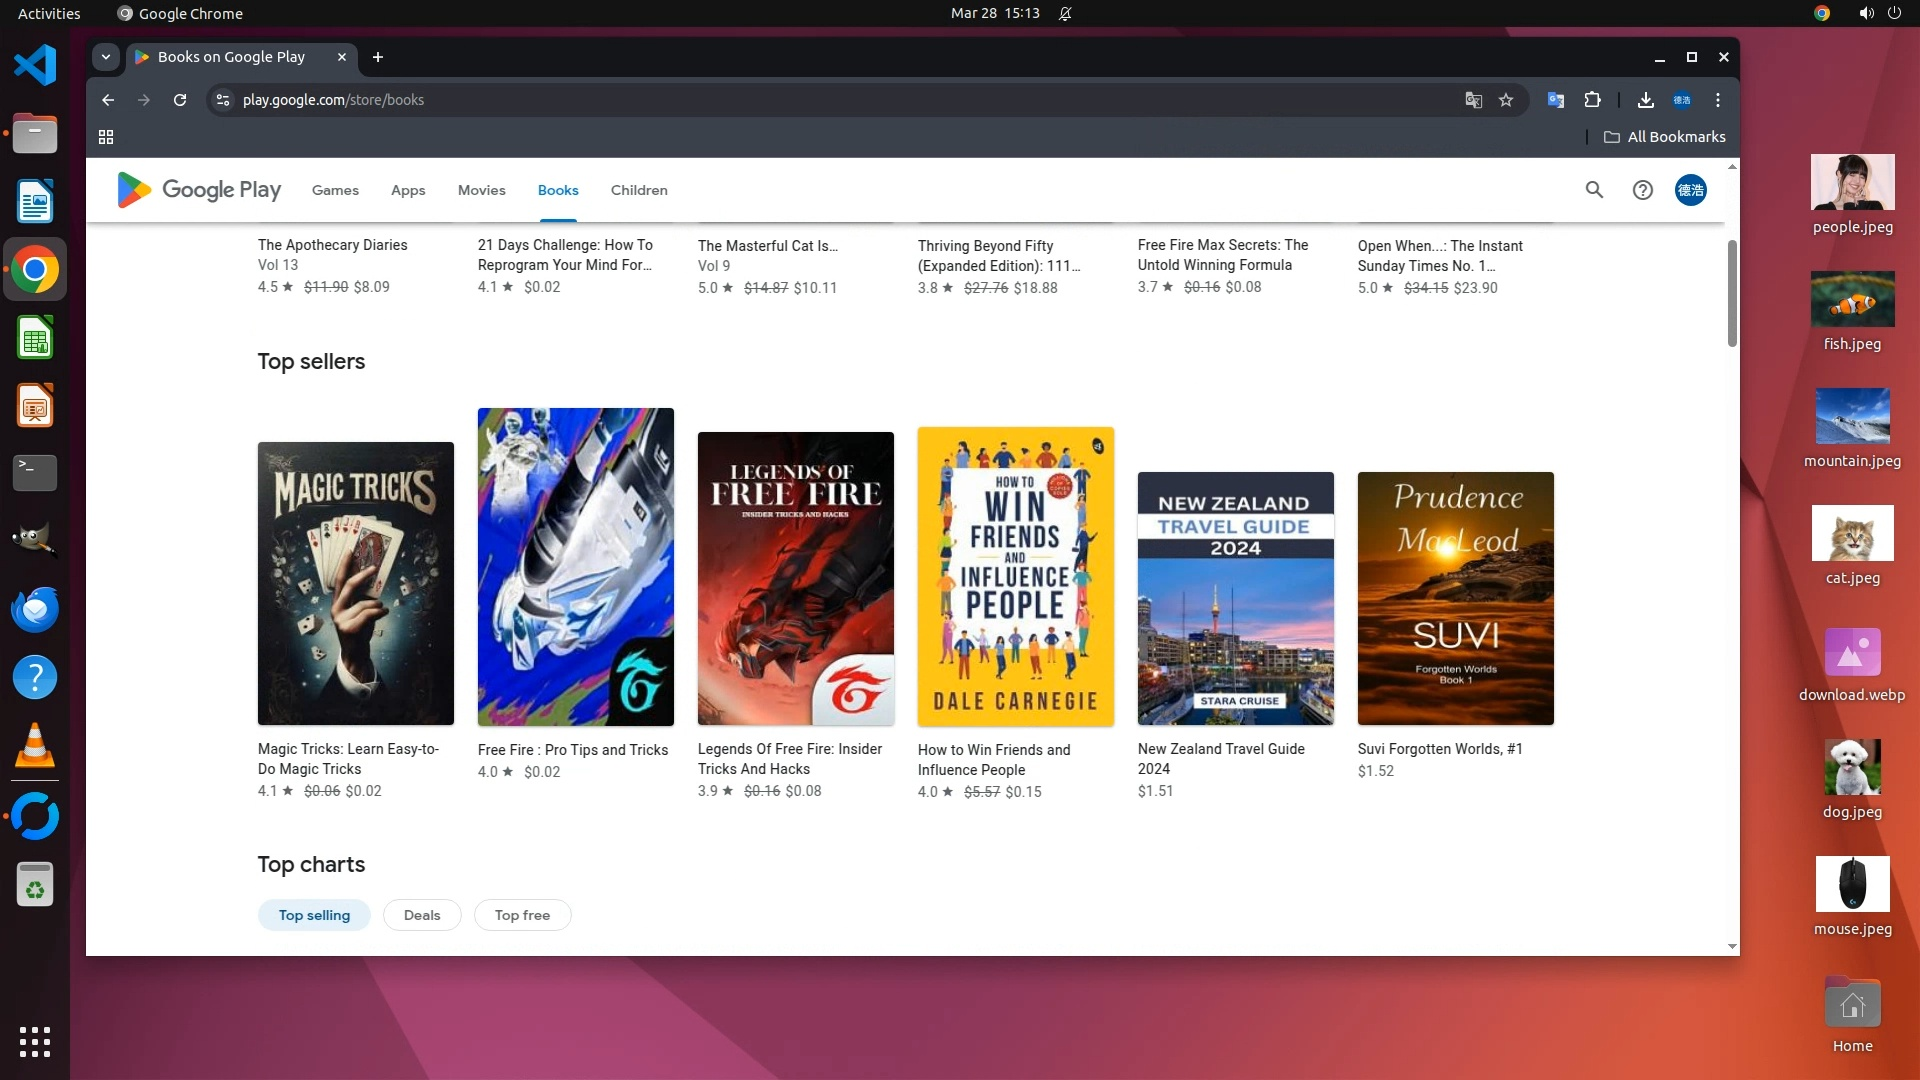Image resolution: width=1920 pixels, height=1080 pixels.
Task: Select the Deals chart chip
Action: (x=421, y=915)
